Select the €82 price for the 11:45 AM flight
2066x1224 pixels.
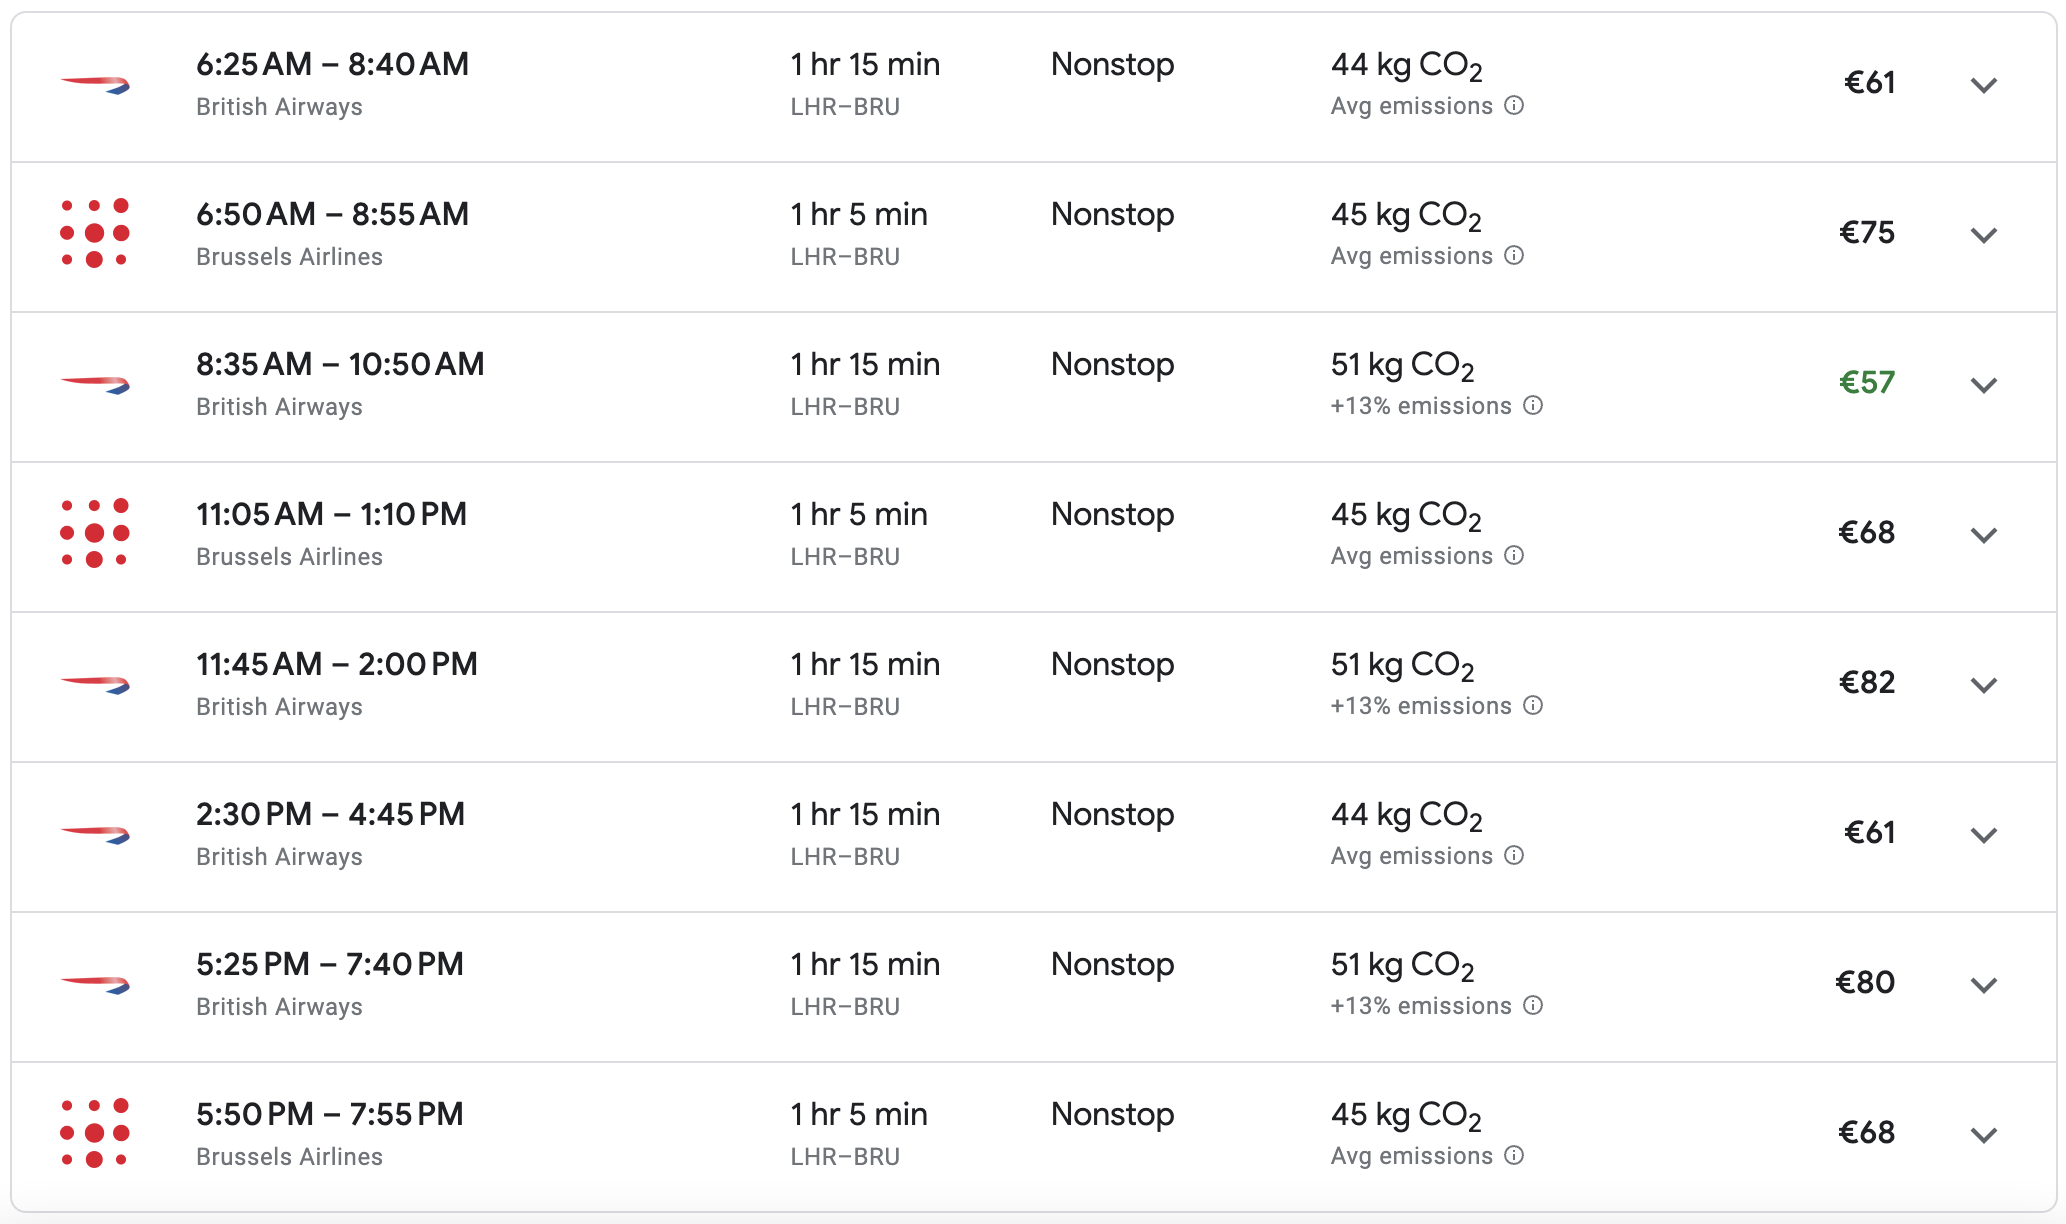tap(1866, 682)
